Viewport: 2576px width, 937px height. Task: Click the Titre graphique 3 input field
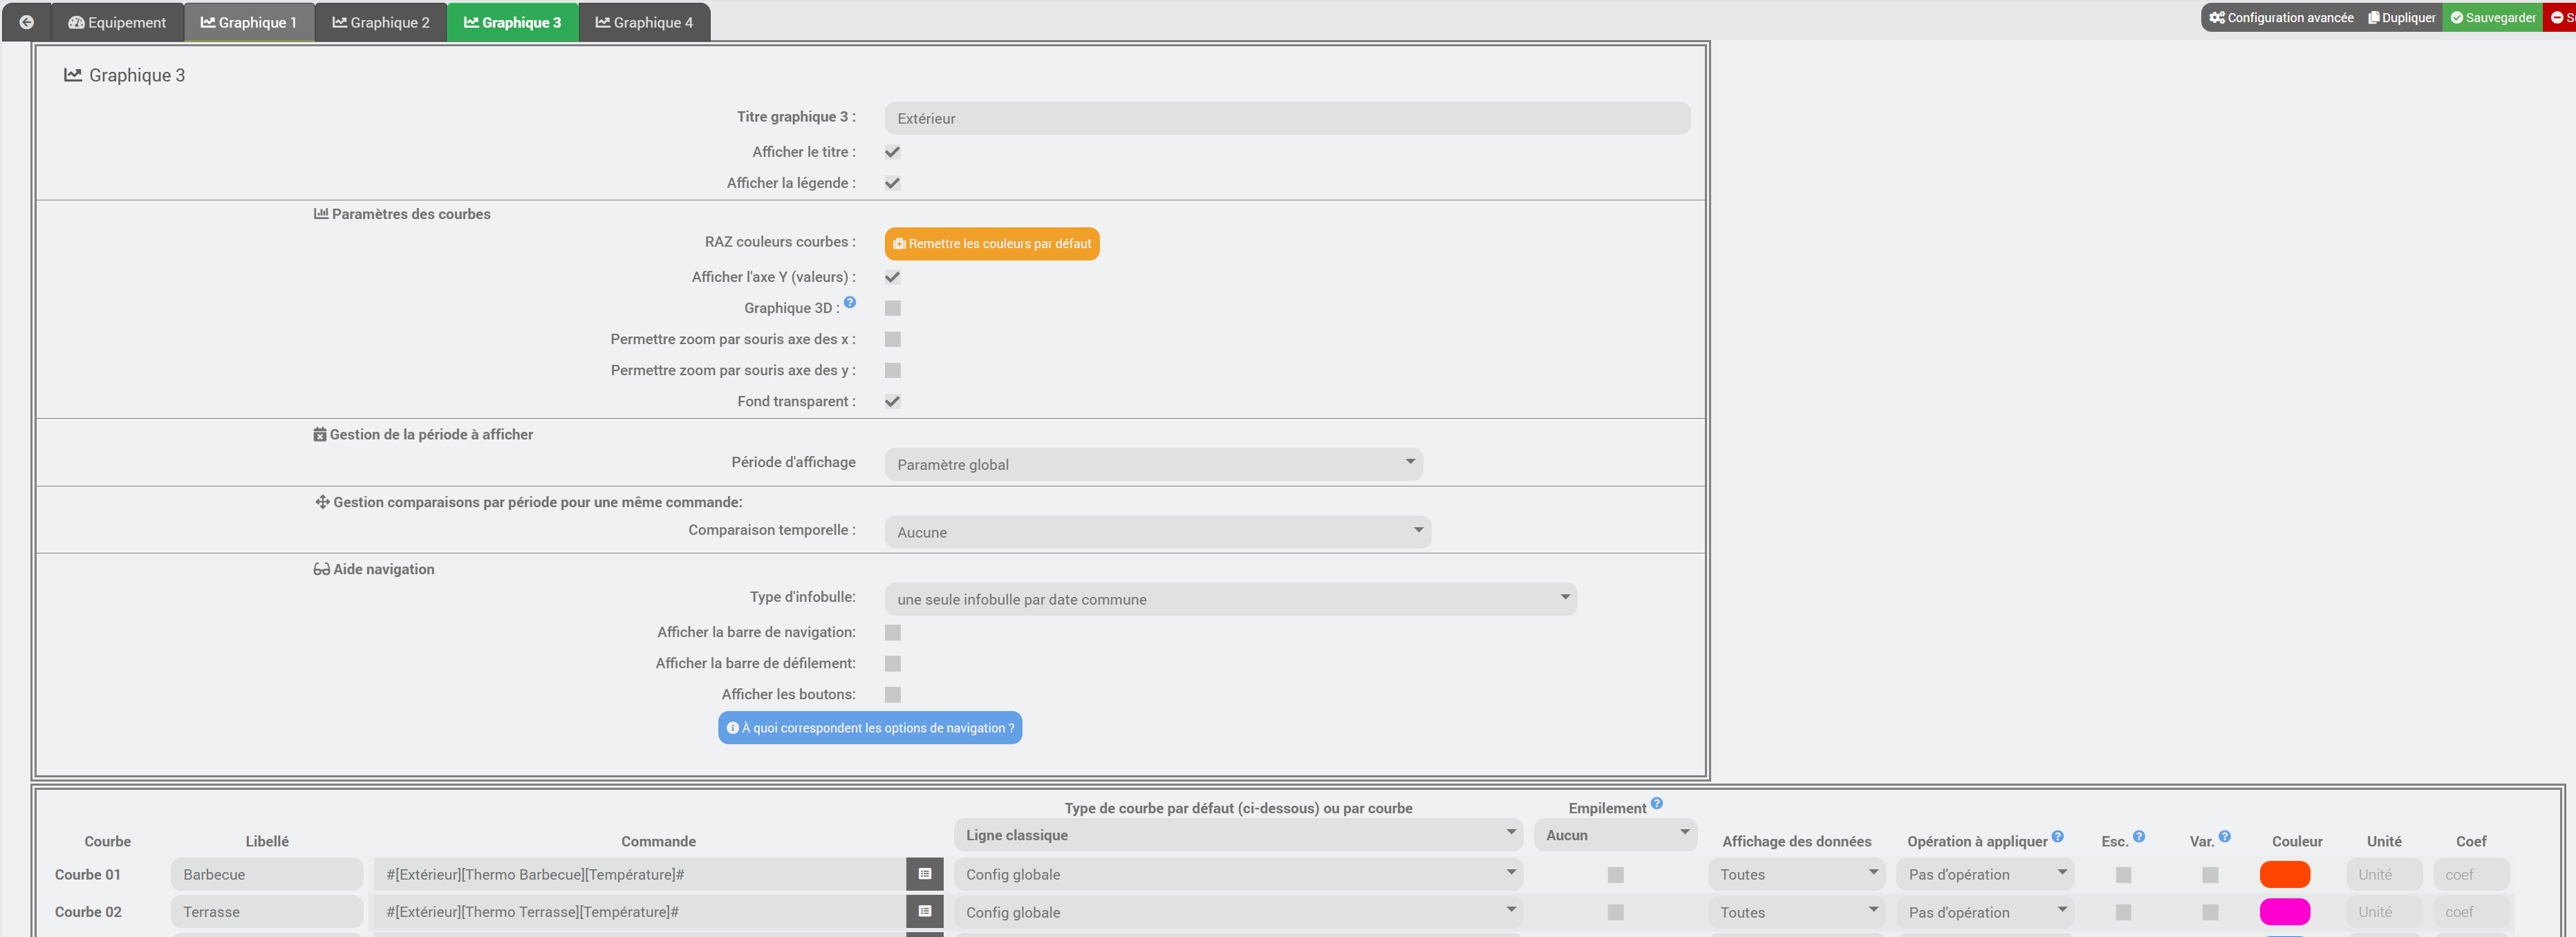pos(1286,118)
